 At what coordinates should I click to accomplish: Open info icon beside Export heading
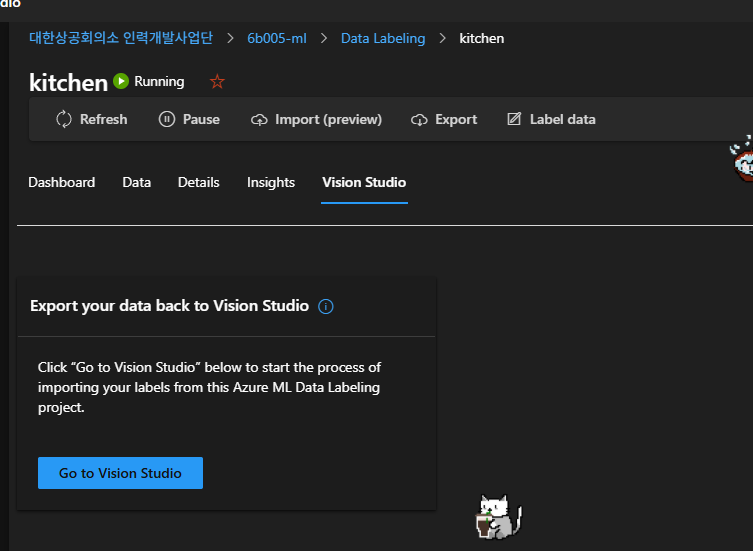coord(326,306)
